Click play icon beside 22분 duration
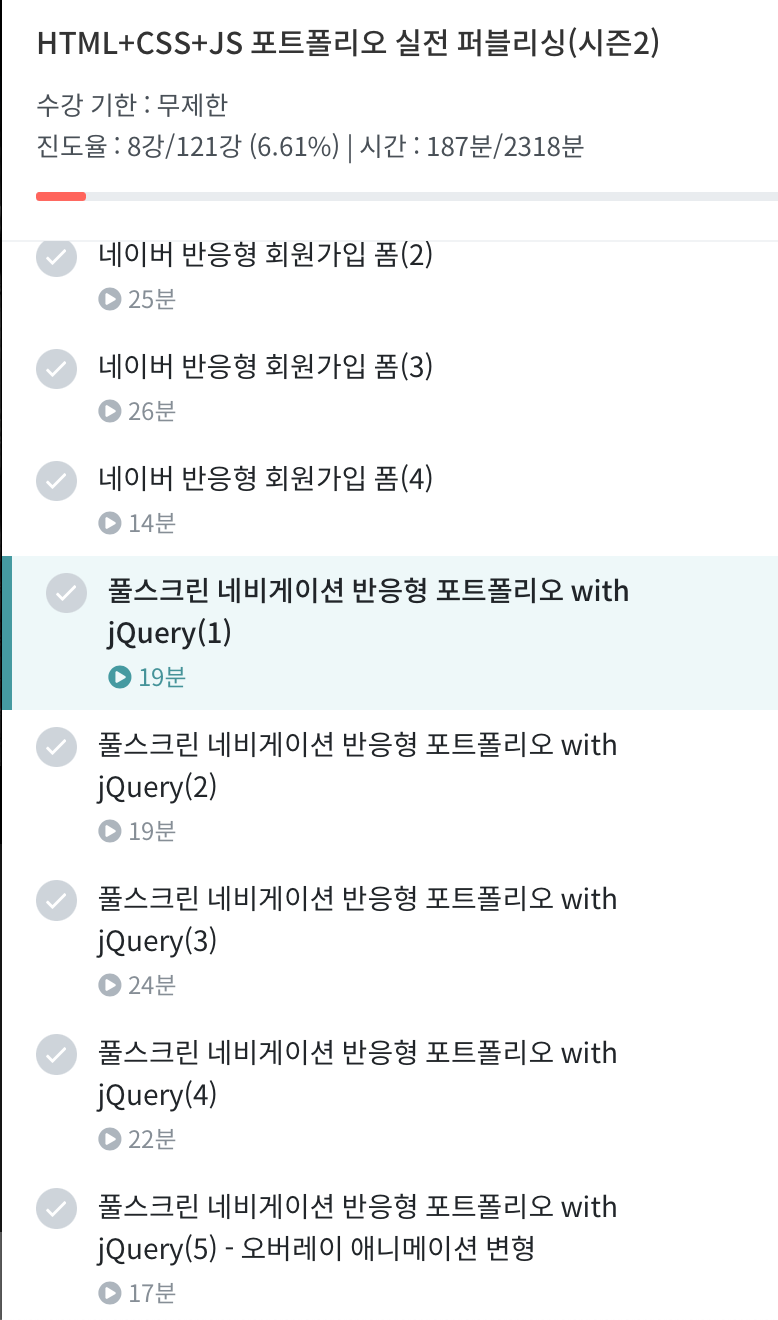 [x=109, y=1139]
